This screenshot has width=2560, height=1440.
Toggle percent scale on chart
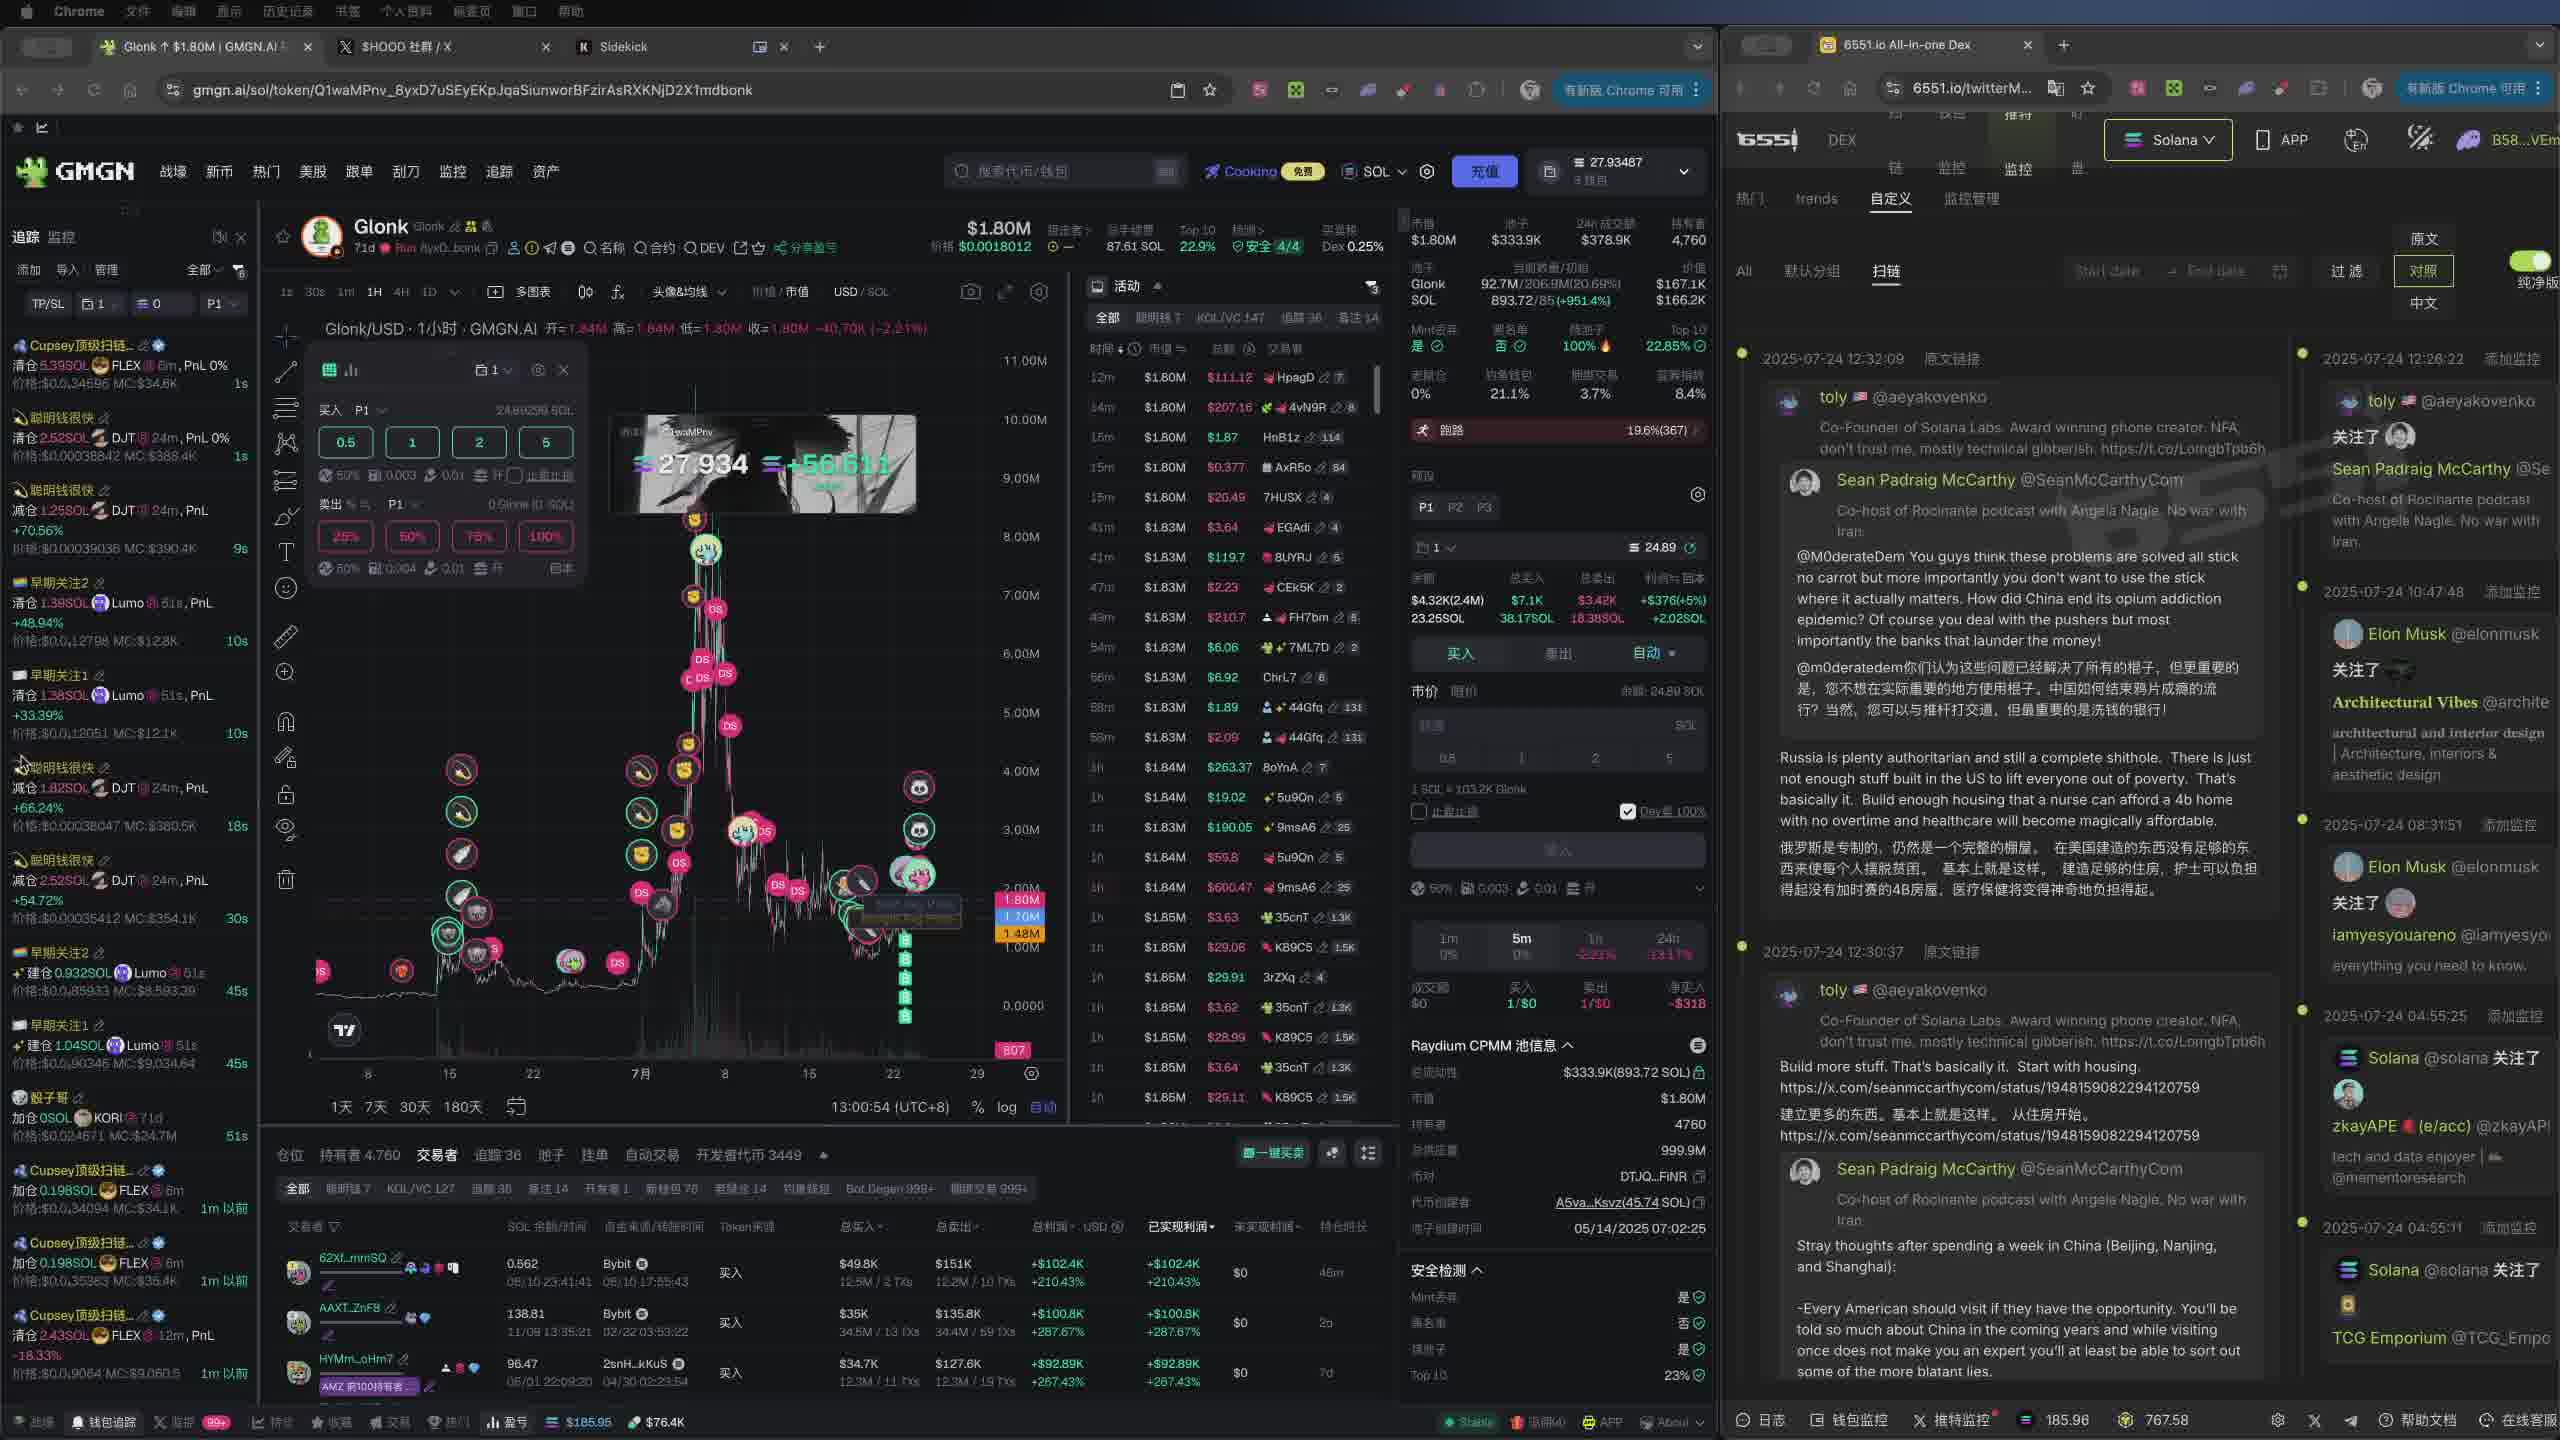977,1107
